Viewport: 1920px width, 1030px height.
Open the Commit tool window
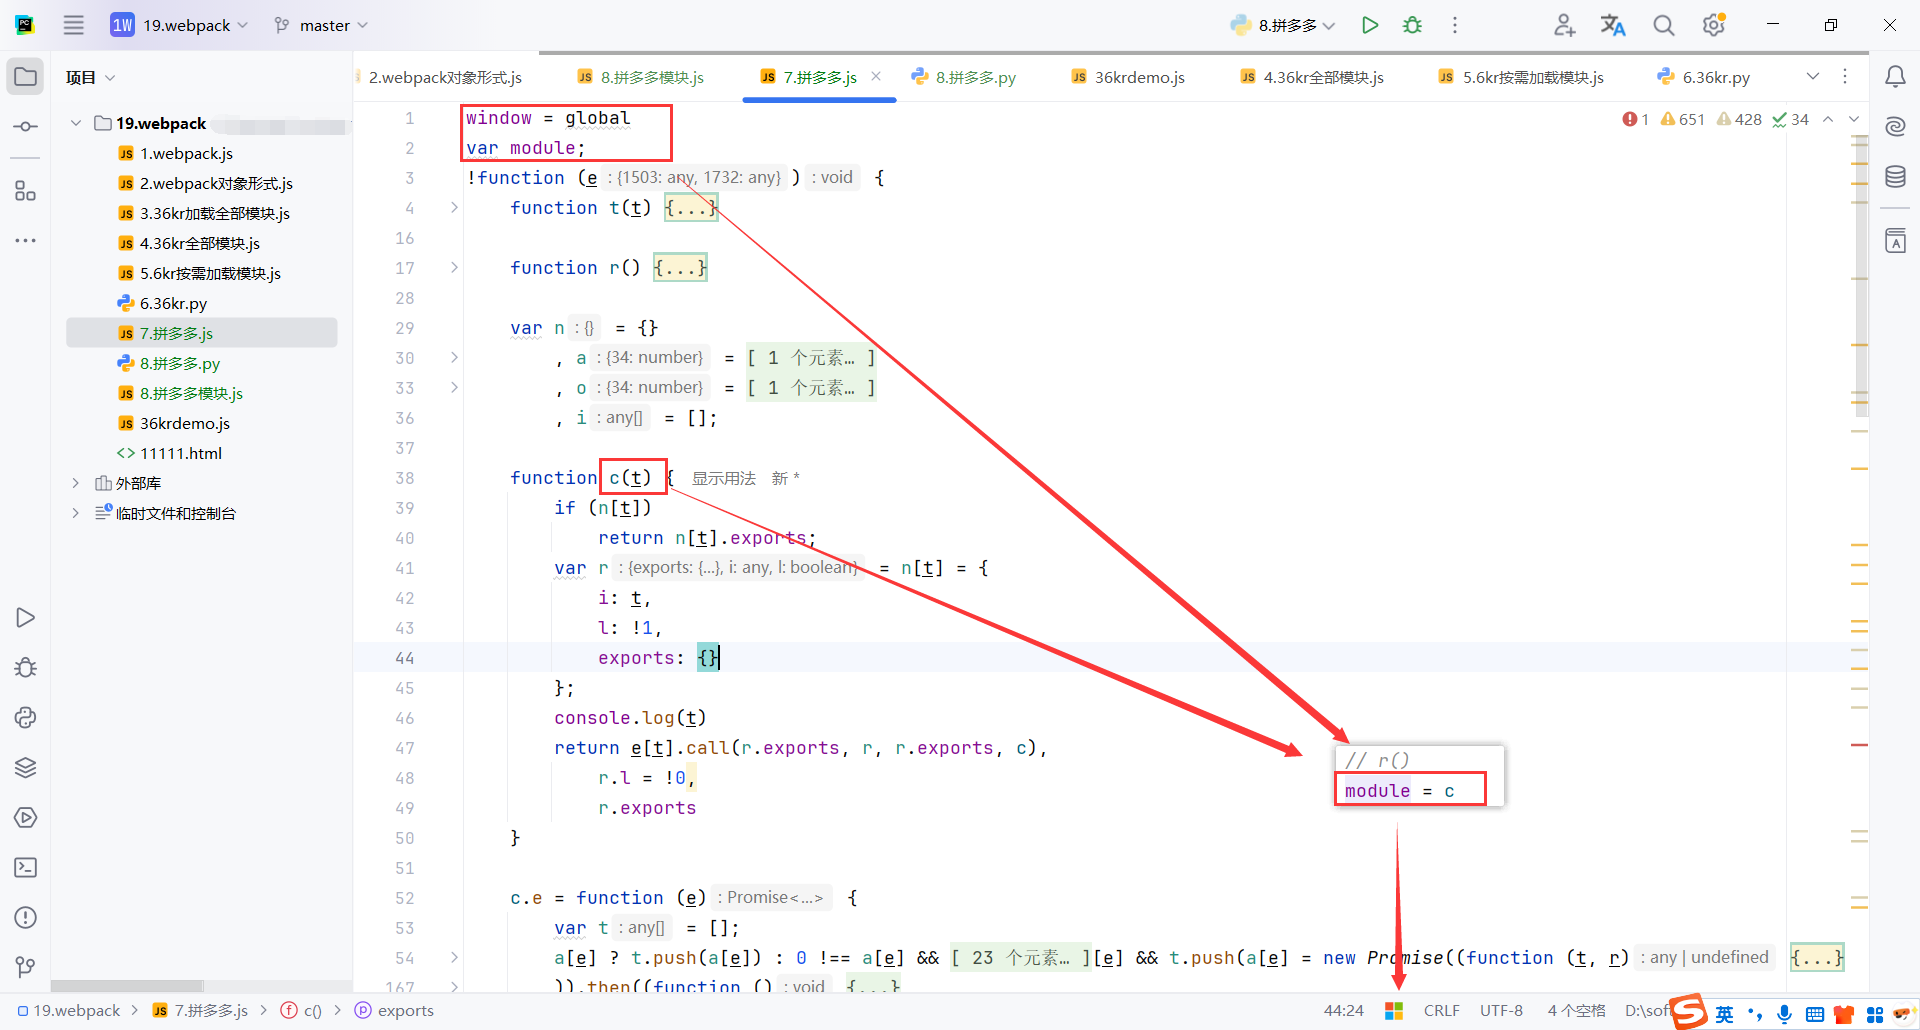click(25, 126)
